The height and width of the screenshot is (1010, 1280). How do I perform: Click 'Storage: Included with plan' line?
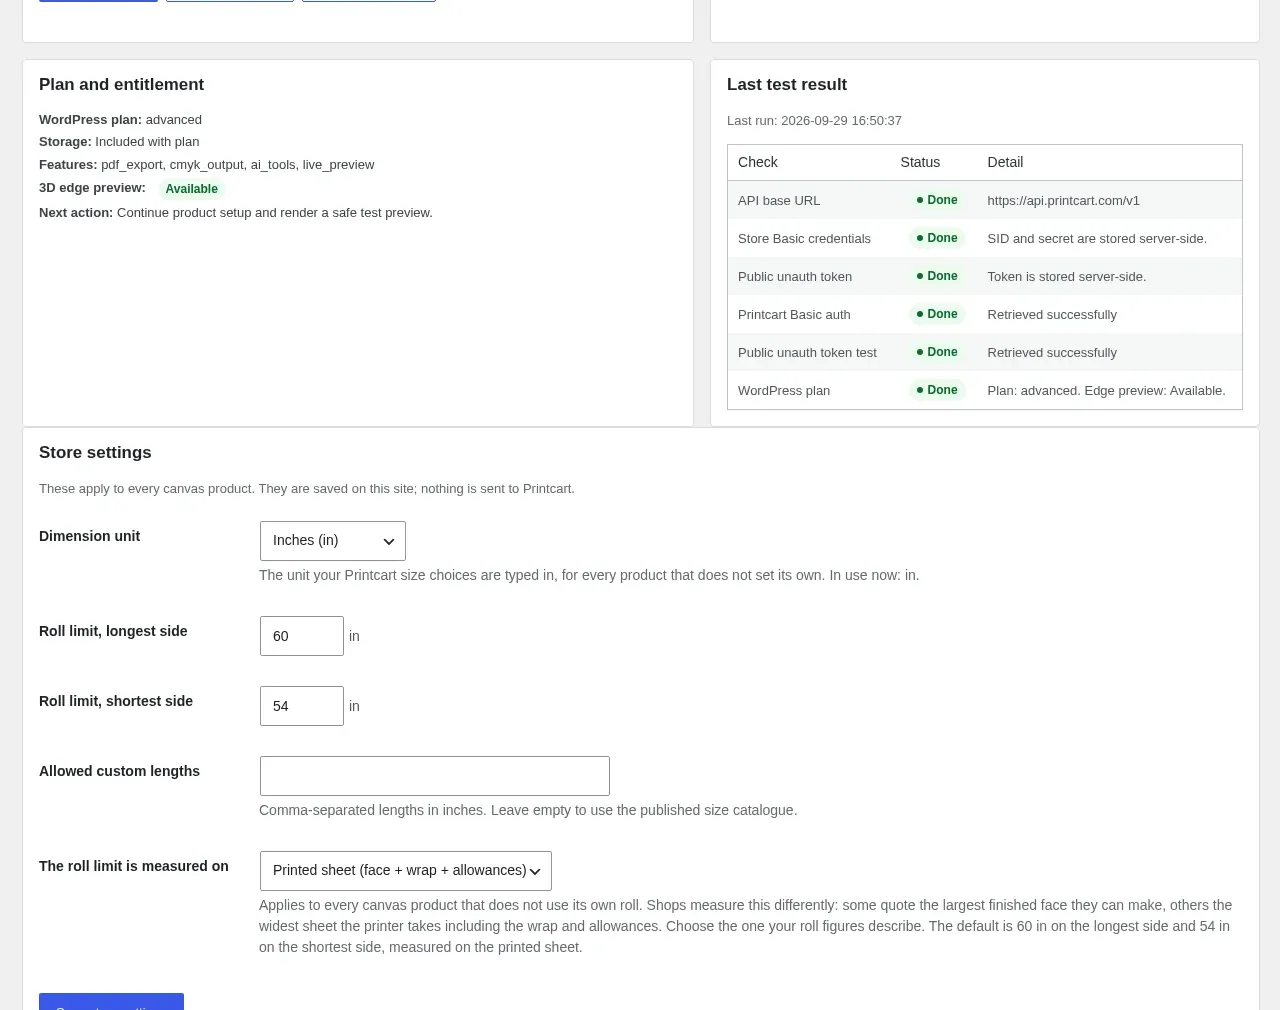119,141
